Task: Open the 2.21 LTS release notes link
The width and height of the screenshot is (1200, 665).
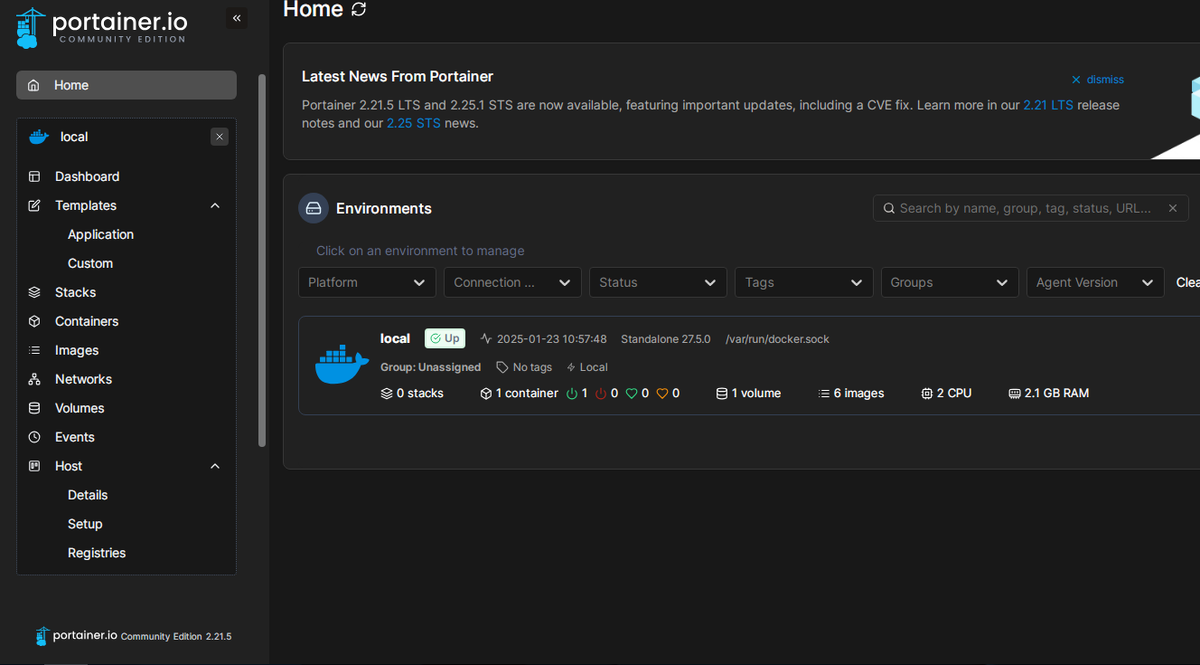Action: click(1048, 105)
